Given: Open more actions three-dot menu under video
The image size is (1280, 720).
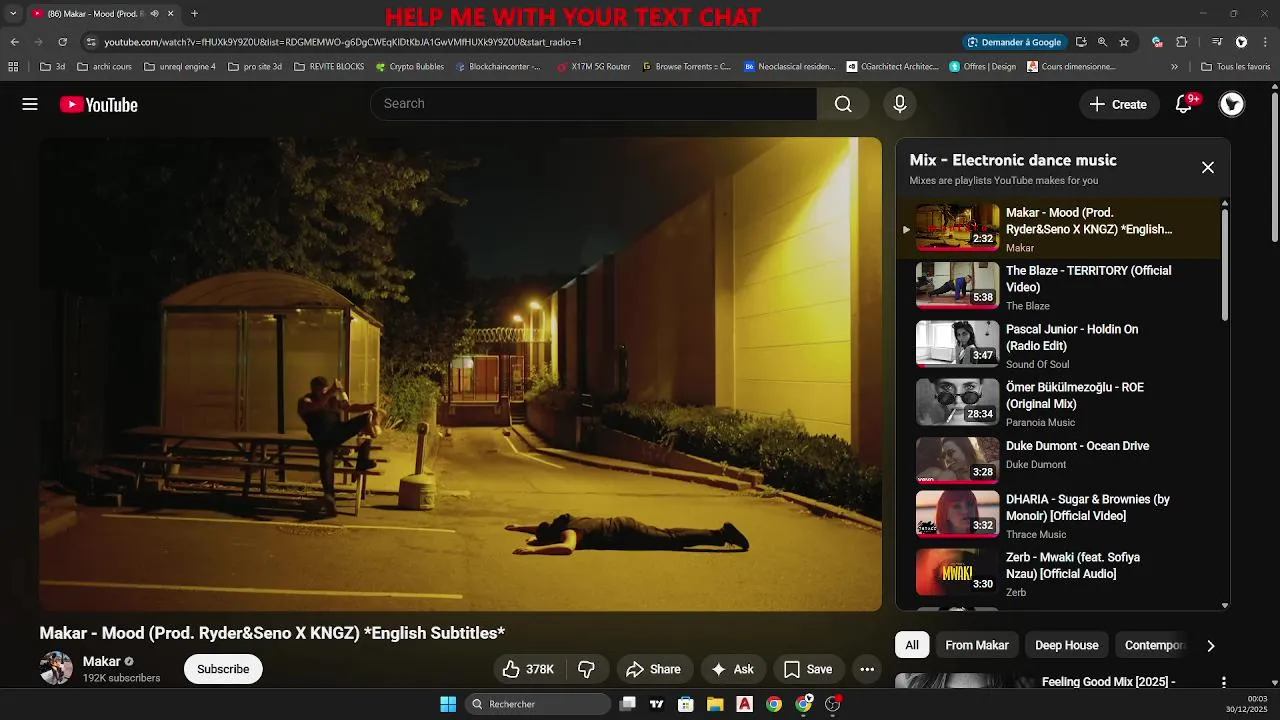Looking at the screenshot, I should point(867,669).
